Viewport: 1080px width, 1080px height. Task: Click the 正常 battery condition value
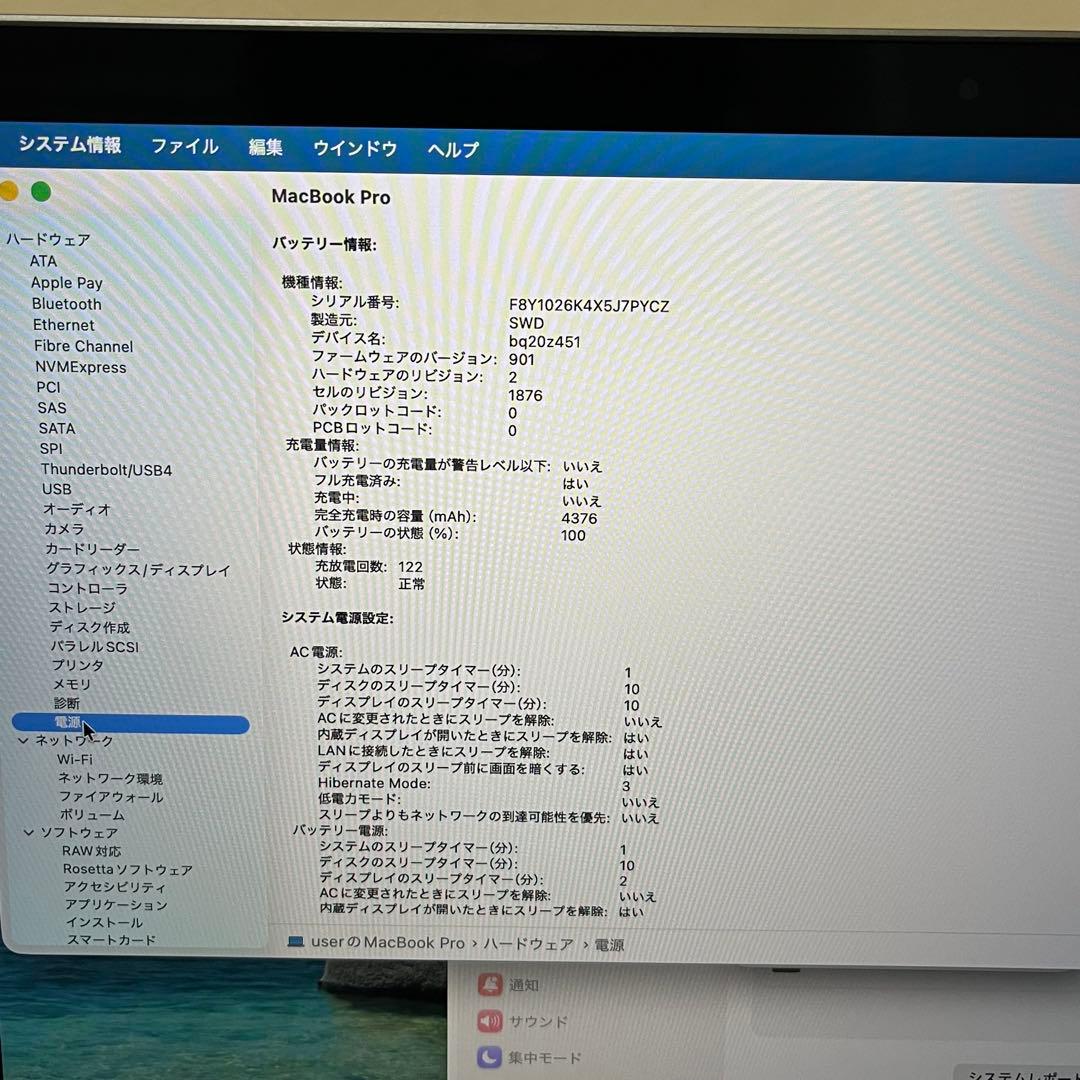(x=411, y=584)
